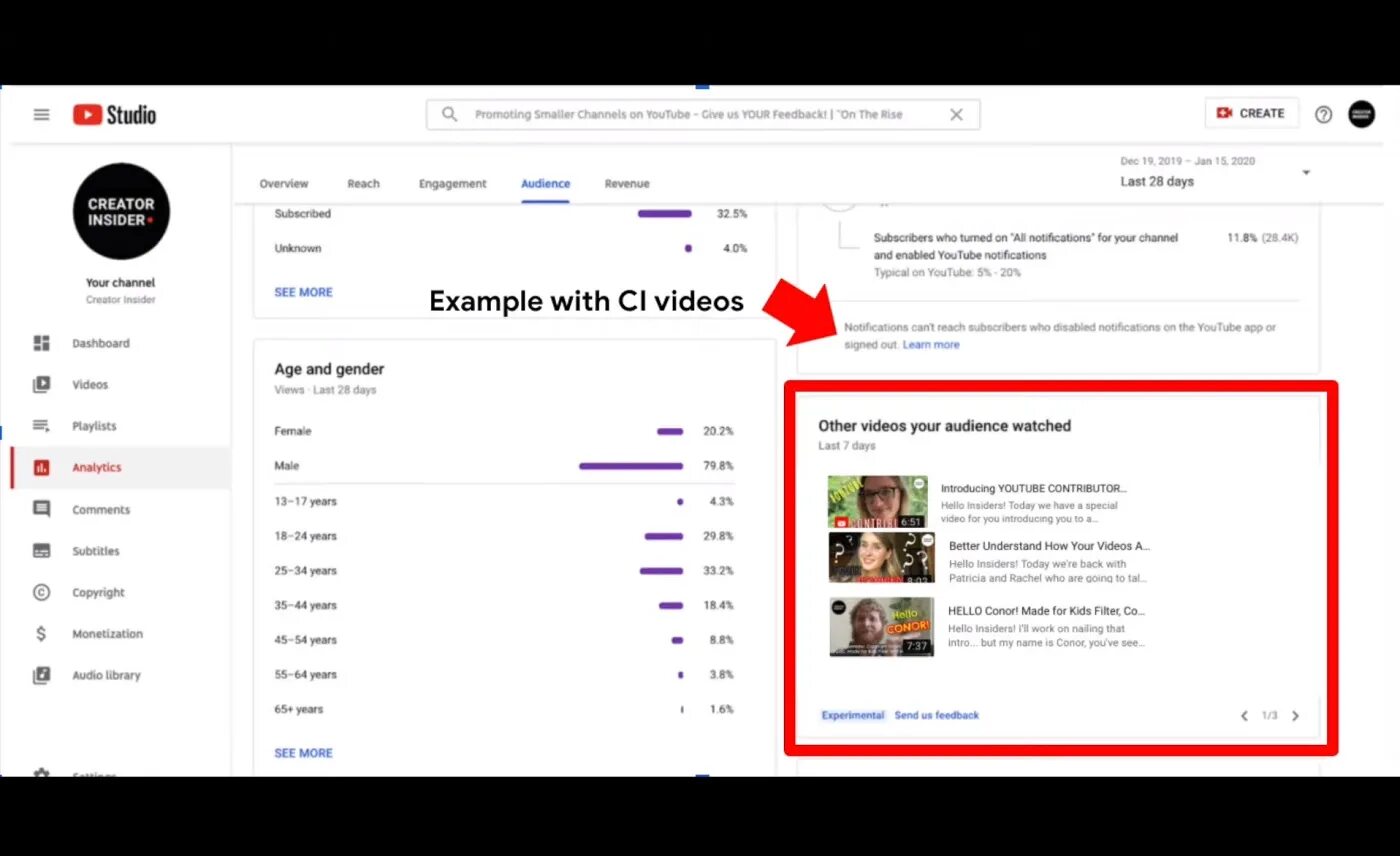Click the search magnifier icon
Image resolution: width=1400 pixels, height=856 pixels.
(x=450, y=114)
